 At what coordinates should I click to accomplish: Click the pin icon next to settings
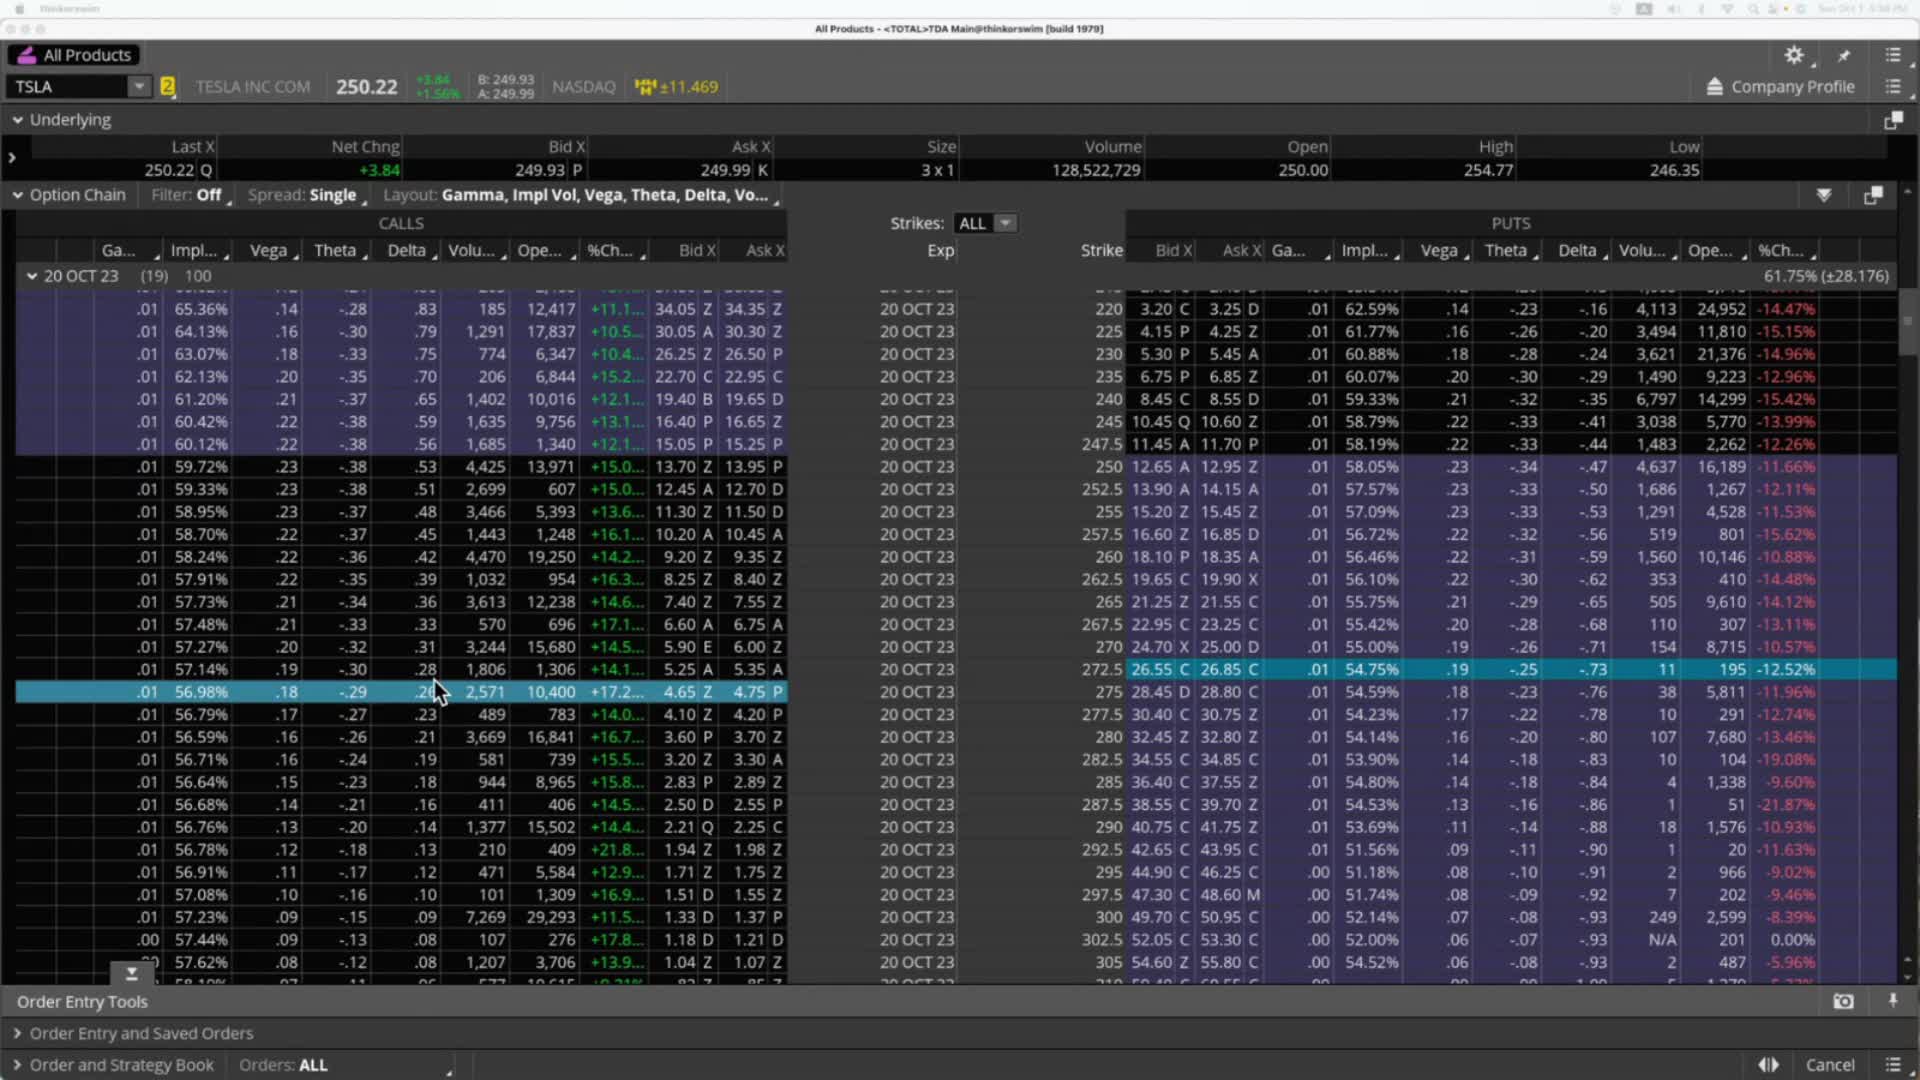(1843, 55)
